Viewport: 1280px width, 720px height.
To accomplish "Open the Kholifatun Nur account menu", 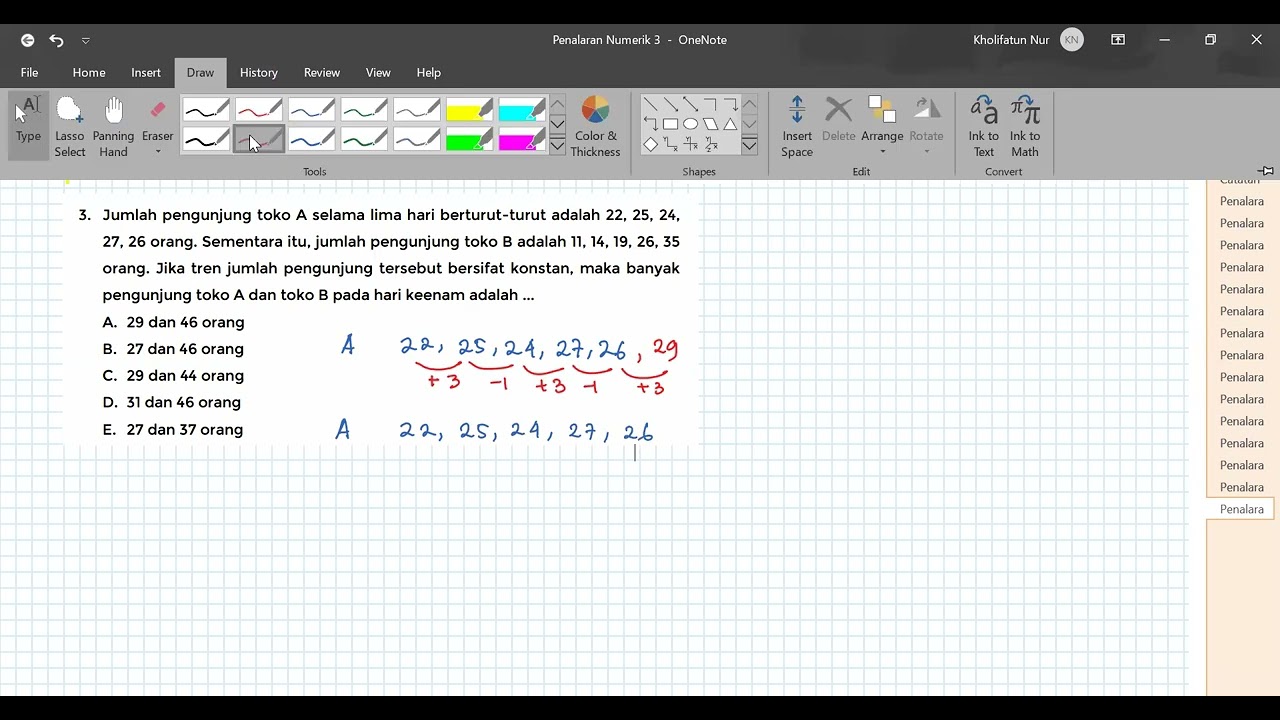I will point(1027,40).
